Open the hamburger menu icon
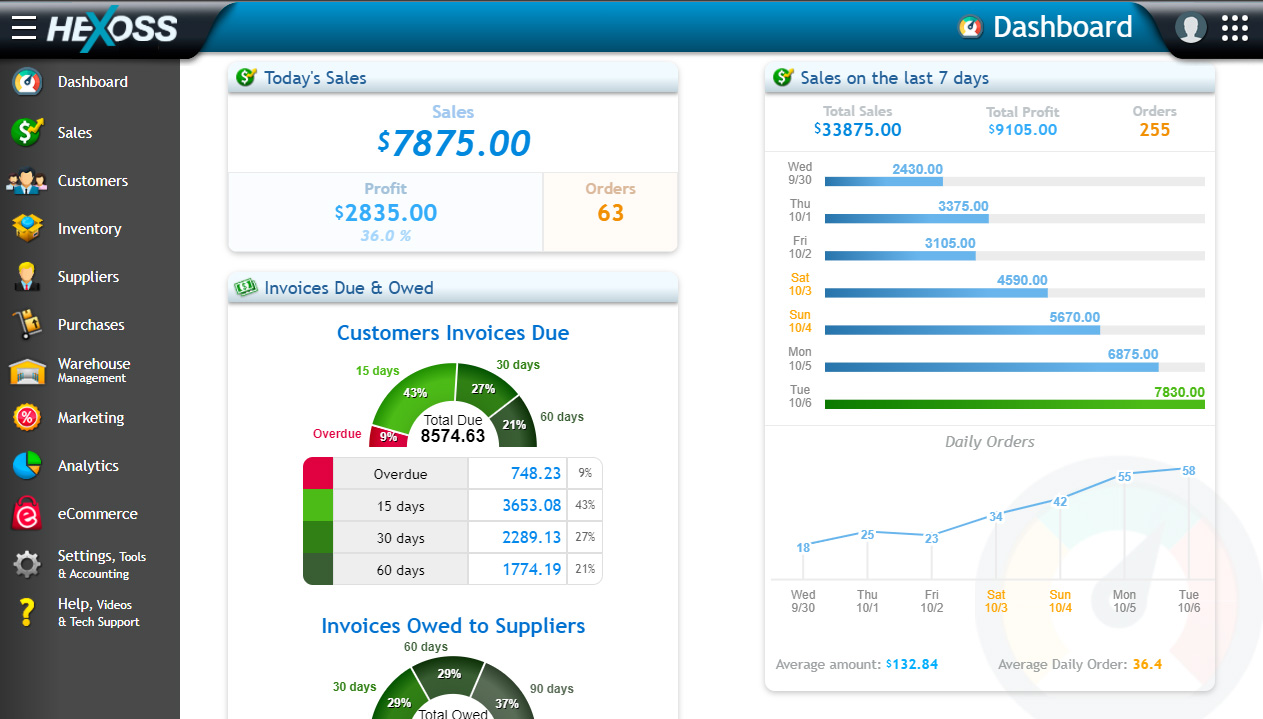Image resolution: width=1263 pixels, height=719 pixels. 24,28
